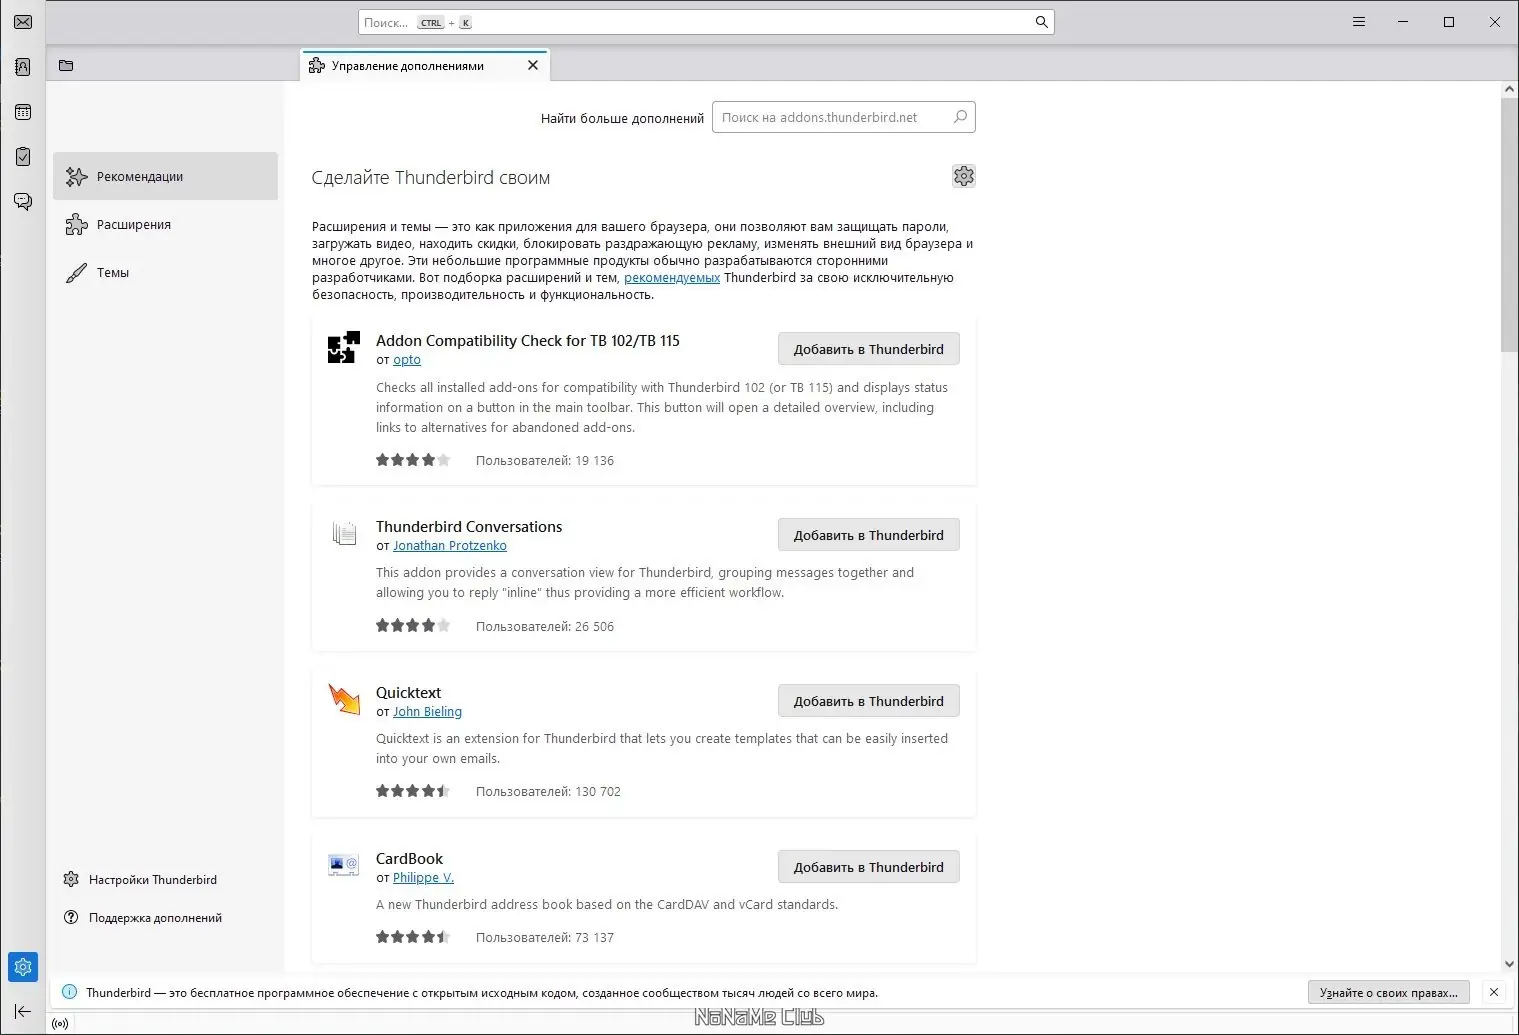The image size is (1519, 1035).
Task: Select the Темы sidebar category
Action: point(165,272)
